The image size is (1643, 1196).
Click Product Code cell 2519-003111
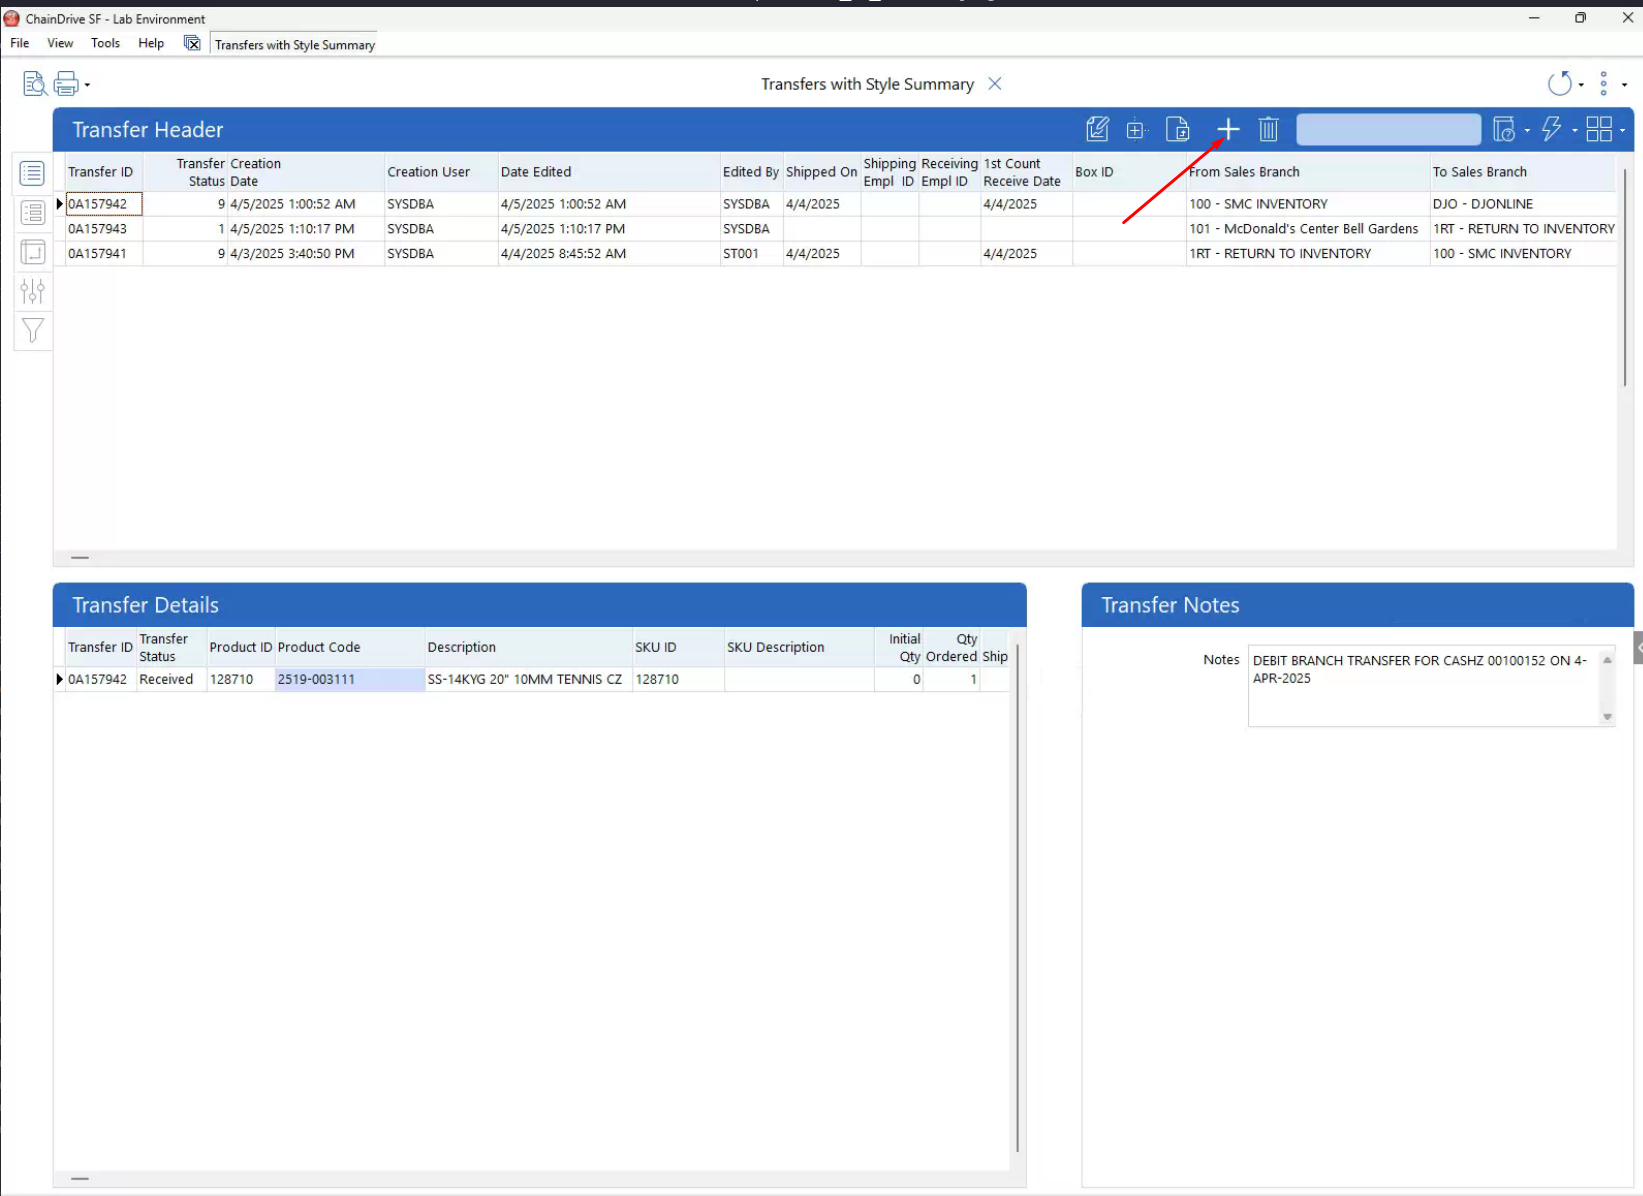pos(350,679)
